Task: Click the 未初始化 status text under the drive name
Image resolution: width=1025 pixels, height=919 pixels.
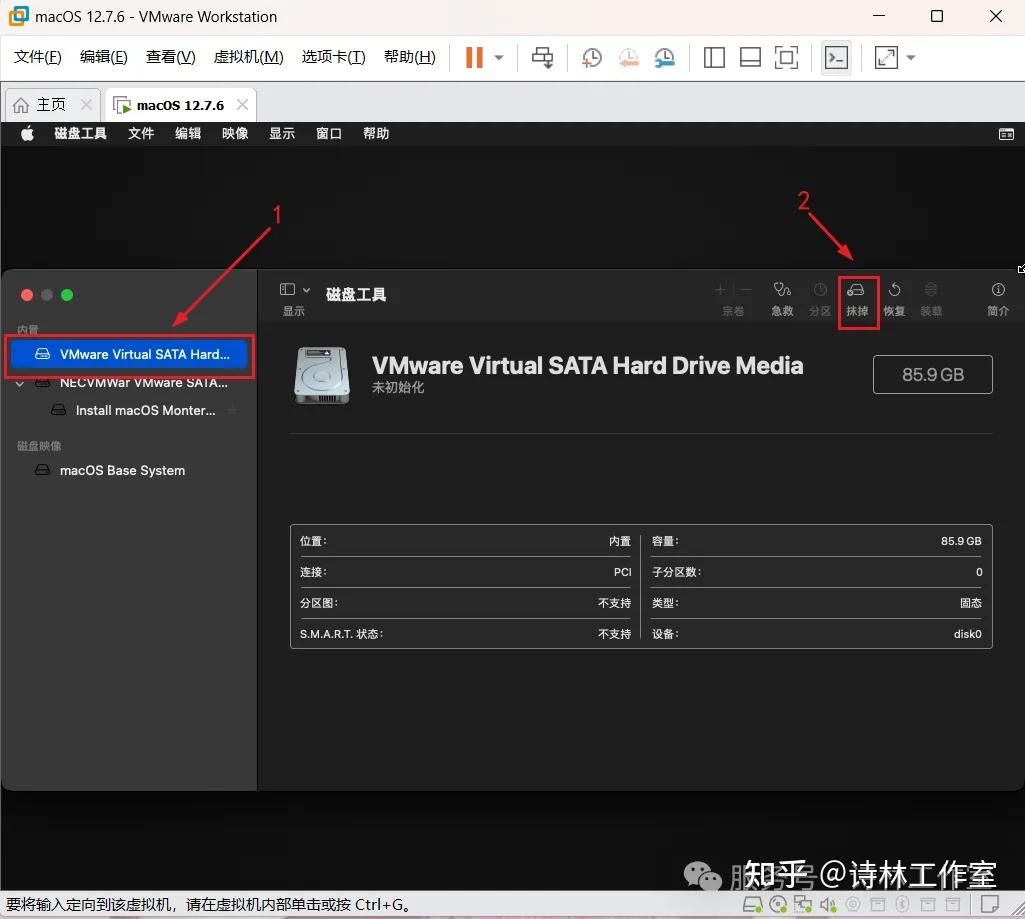Action: click(x=398, y=388)
